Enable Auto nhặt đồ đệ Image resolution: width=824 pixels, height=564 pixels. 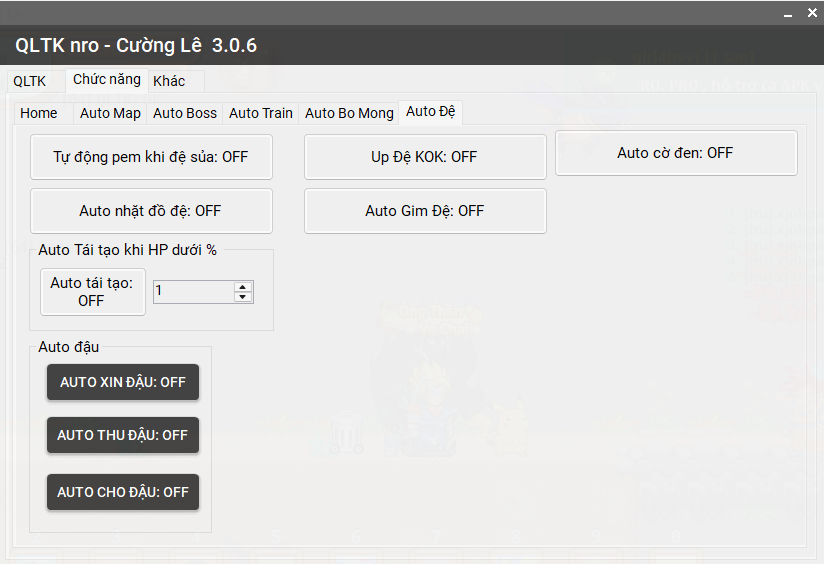point(150,211)
